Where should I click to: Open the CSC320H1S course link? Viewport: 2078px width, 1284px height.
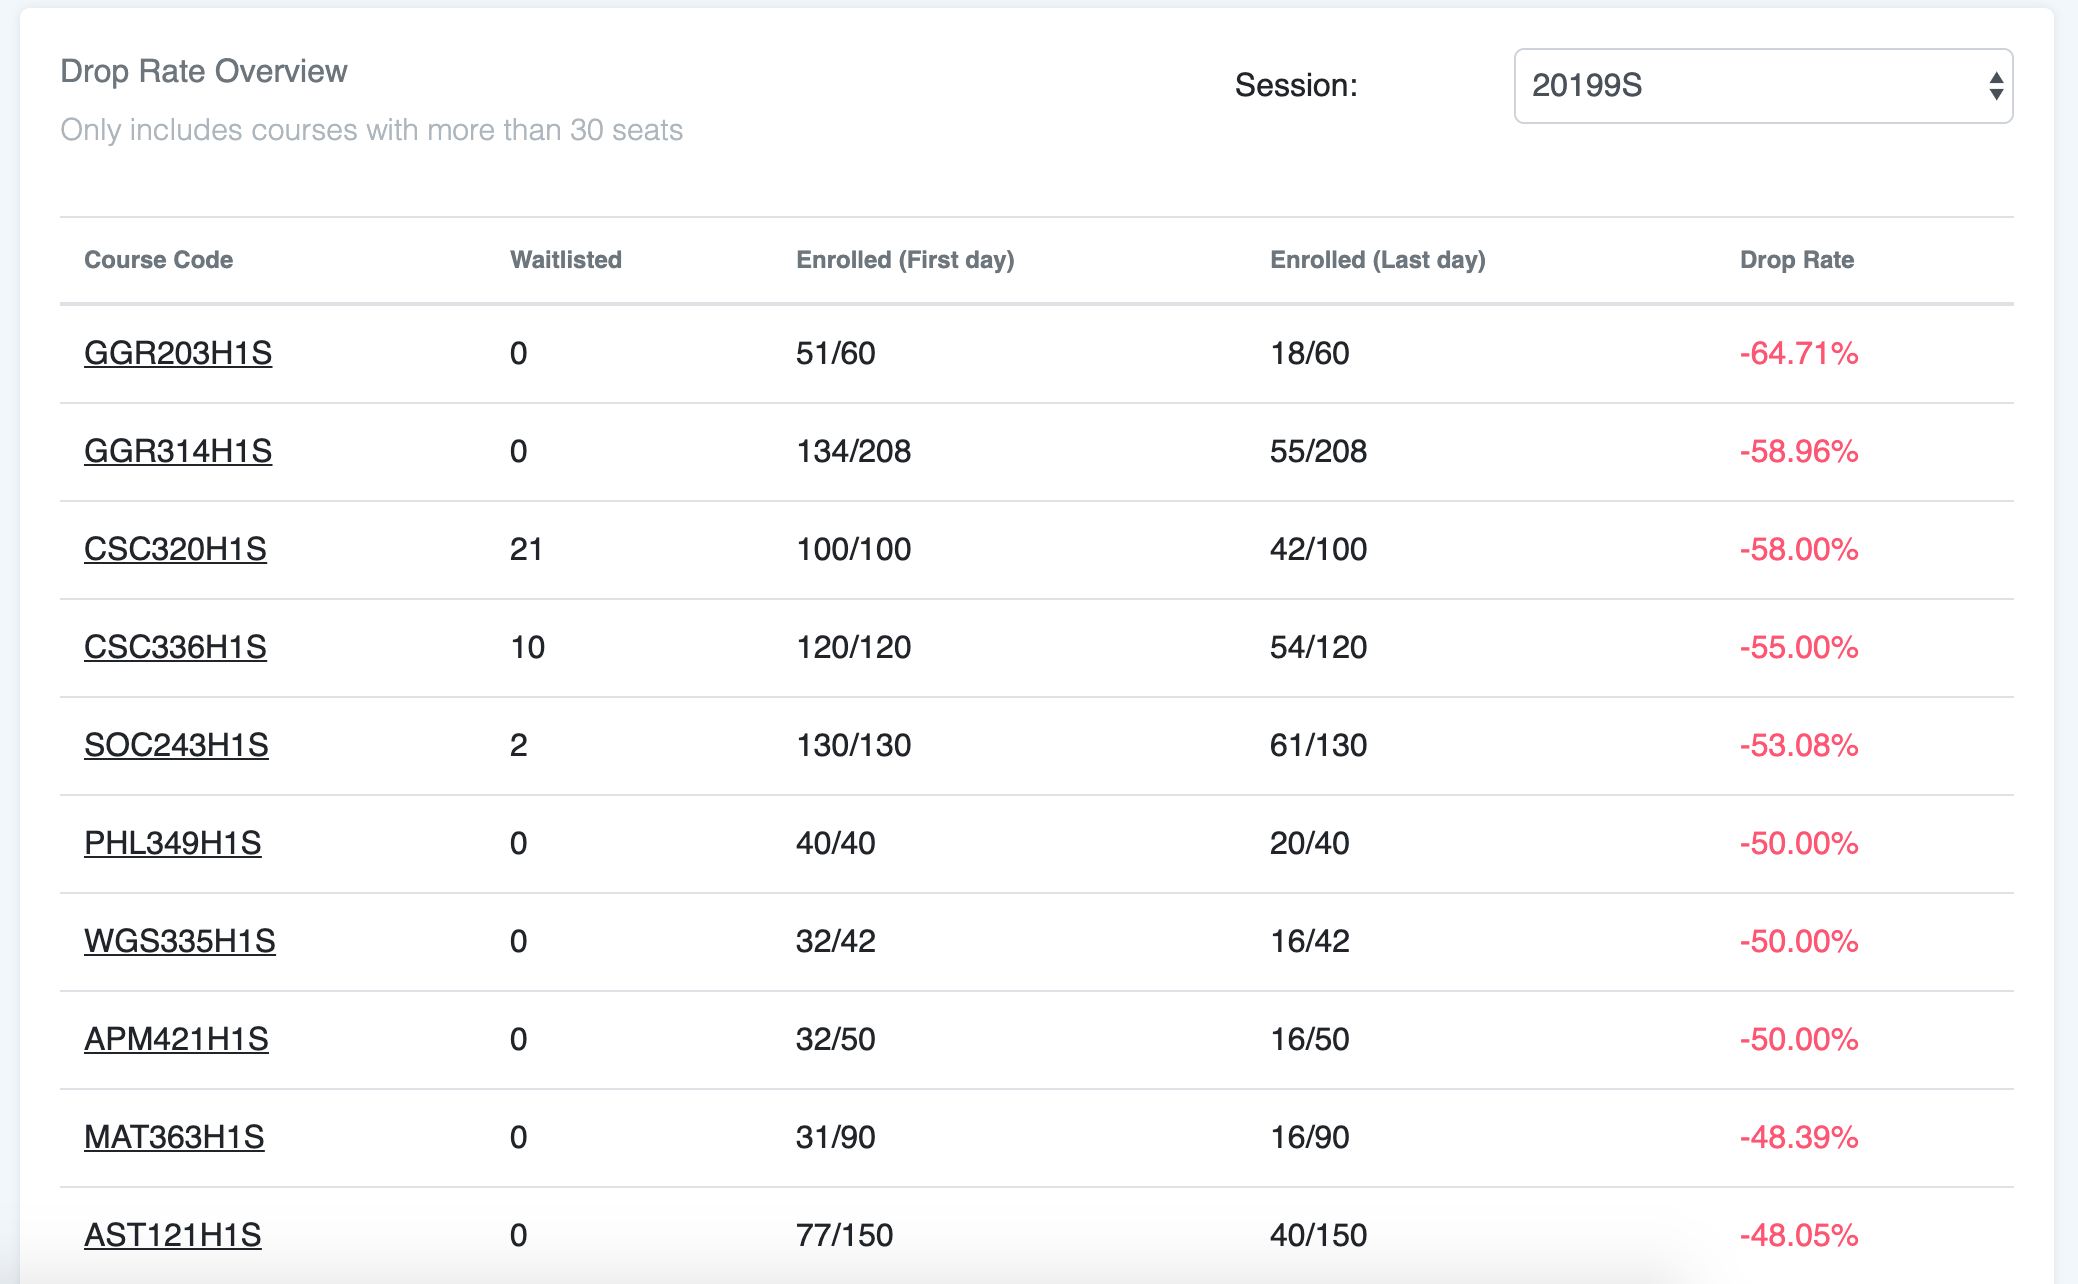pyautogui.click(x=175, y=549)
